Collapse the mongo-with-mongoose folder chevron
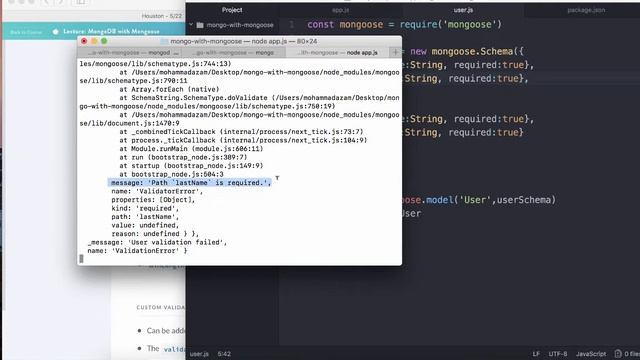Screen dimensions: 640x360 (x=191, y=25)
